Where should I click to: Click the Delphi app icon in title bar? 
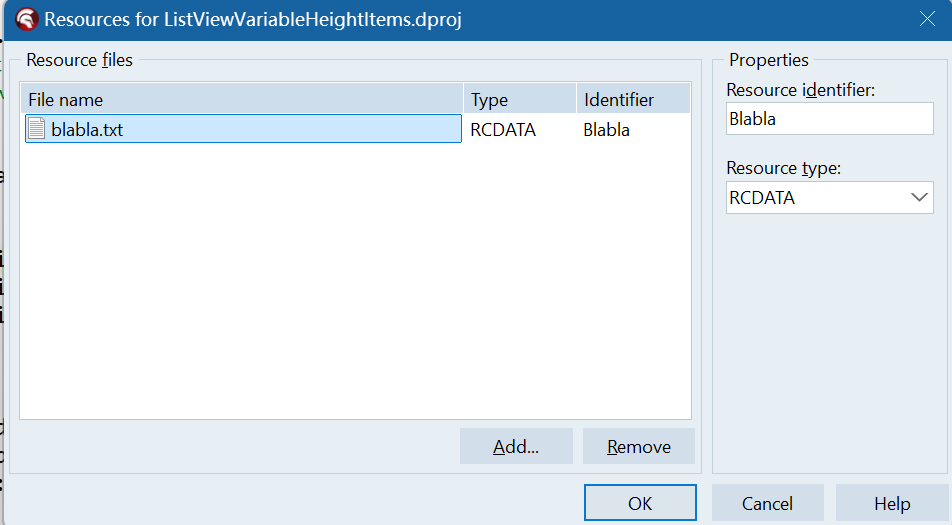(x=25, y=20)
